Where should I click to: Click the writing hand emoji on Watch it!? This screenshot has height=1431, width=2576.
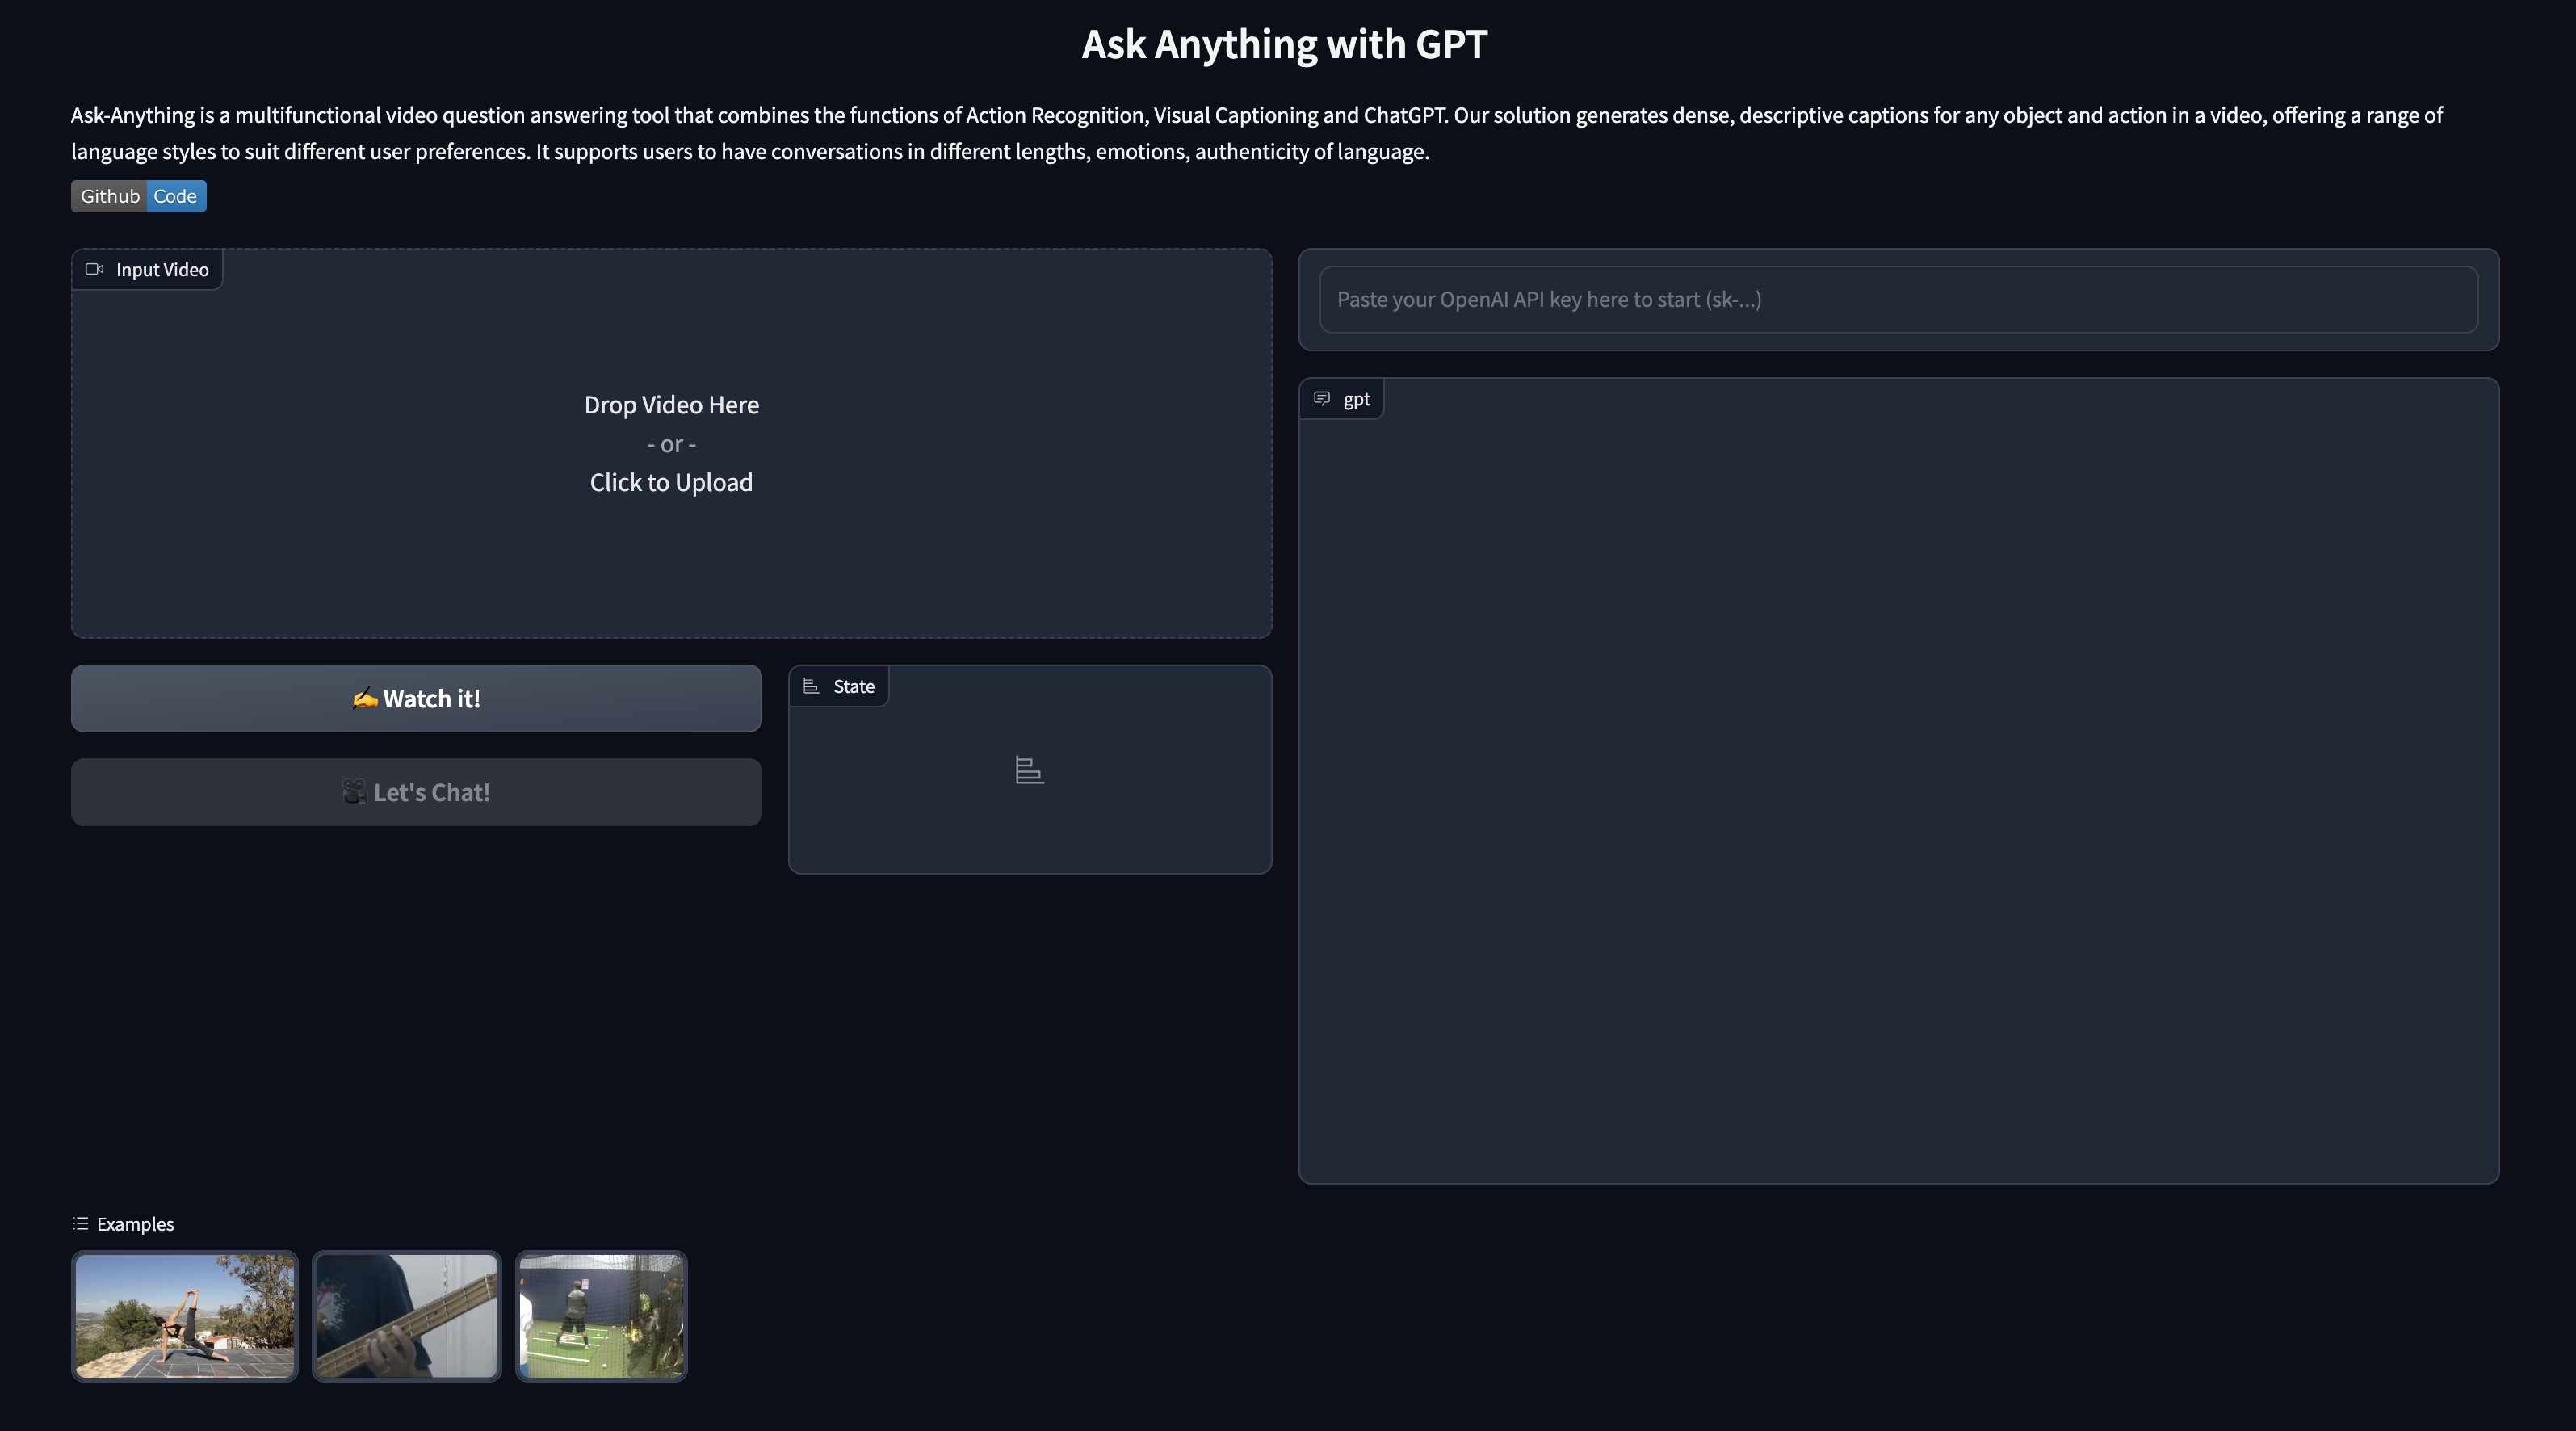(x=364, y=699)
